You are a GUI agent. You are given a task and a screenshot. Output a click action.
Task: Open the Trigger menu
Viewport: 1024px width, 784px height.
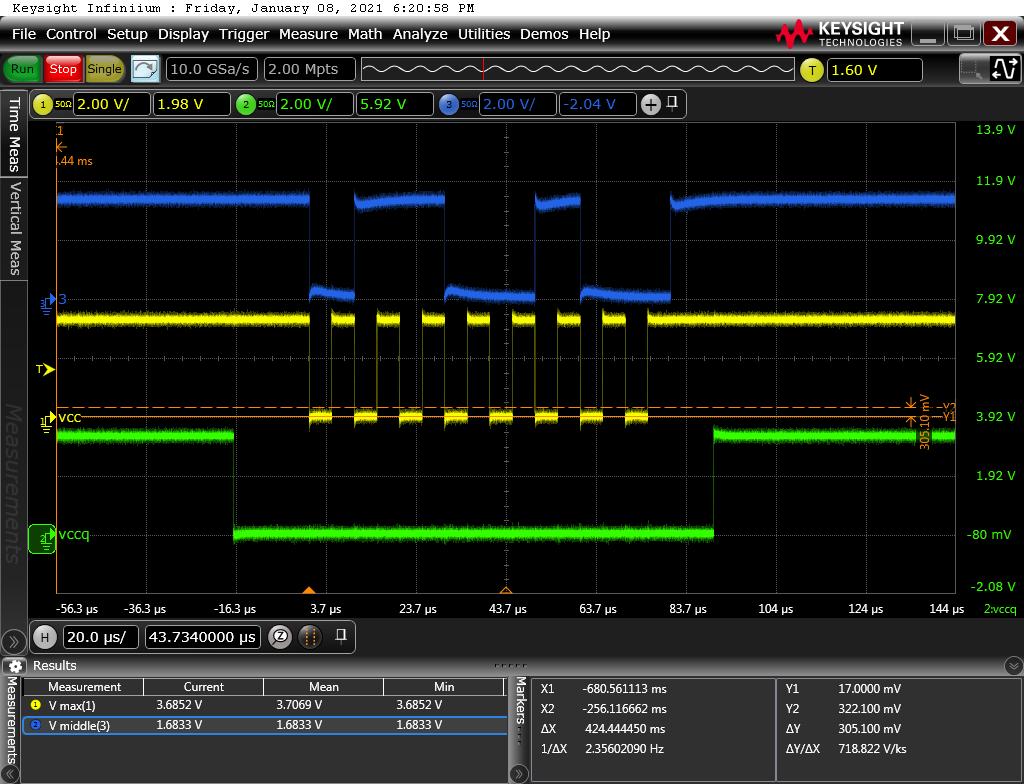click(x=244, y=34)
